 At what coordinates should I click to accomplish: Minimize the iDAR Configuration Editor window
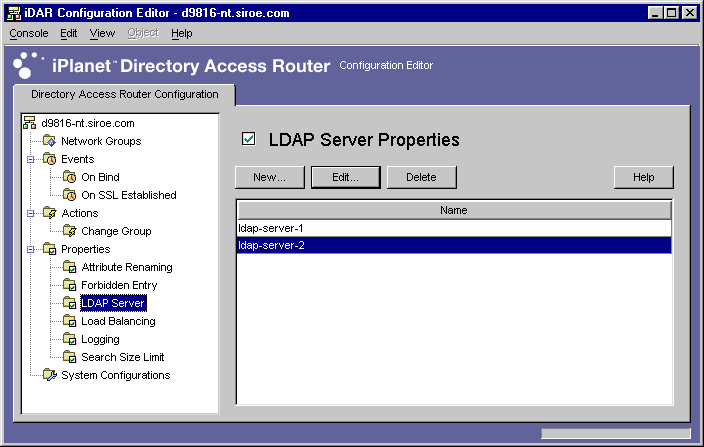coord(656,13)
